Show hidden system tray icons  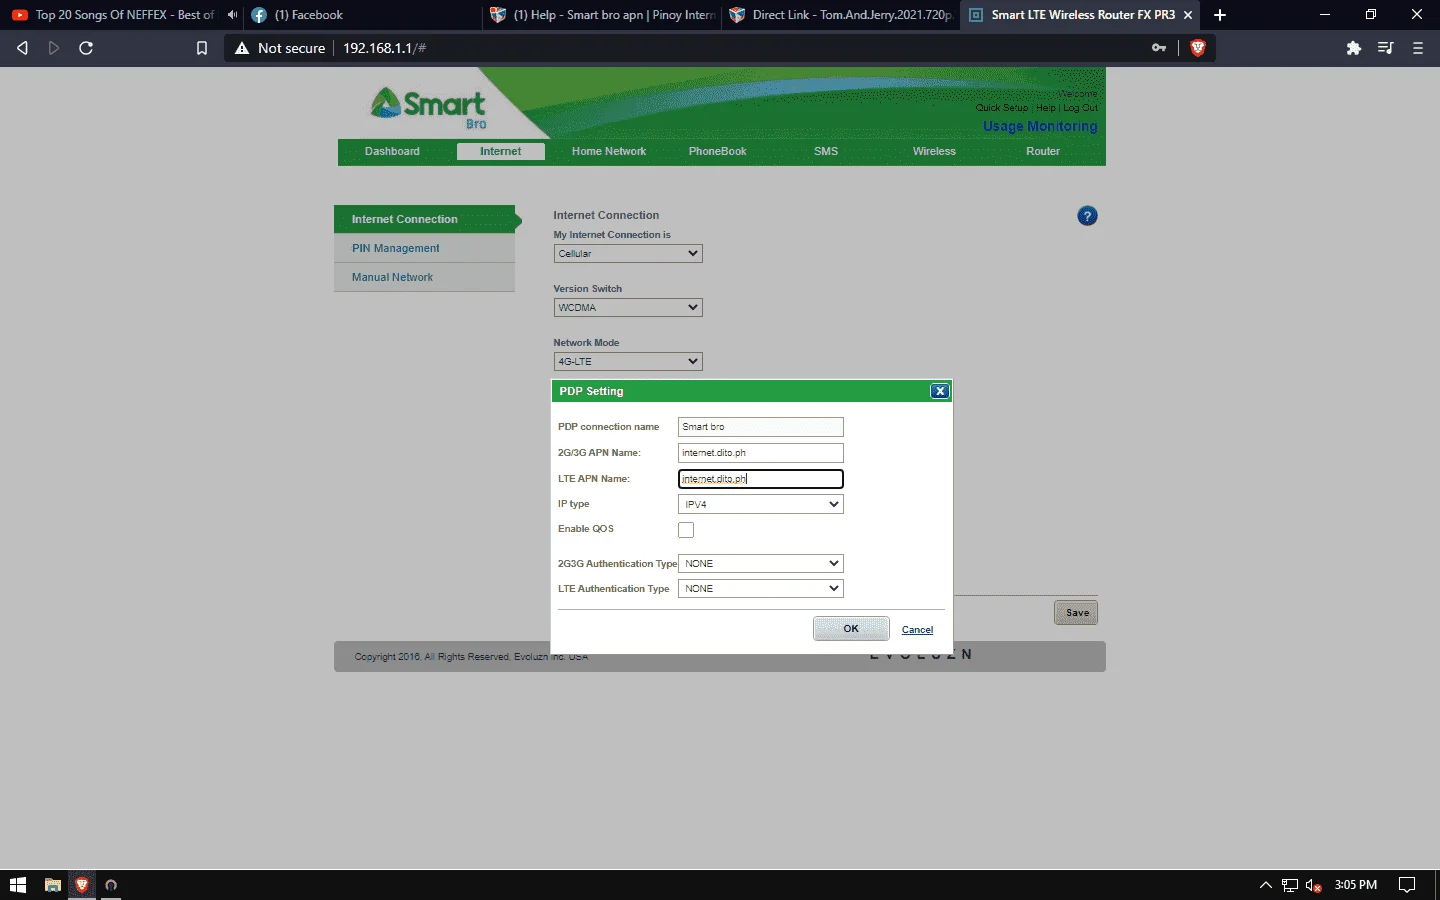[x=1265, y=885]
